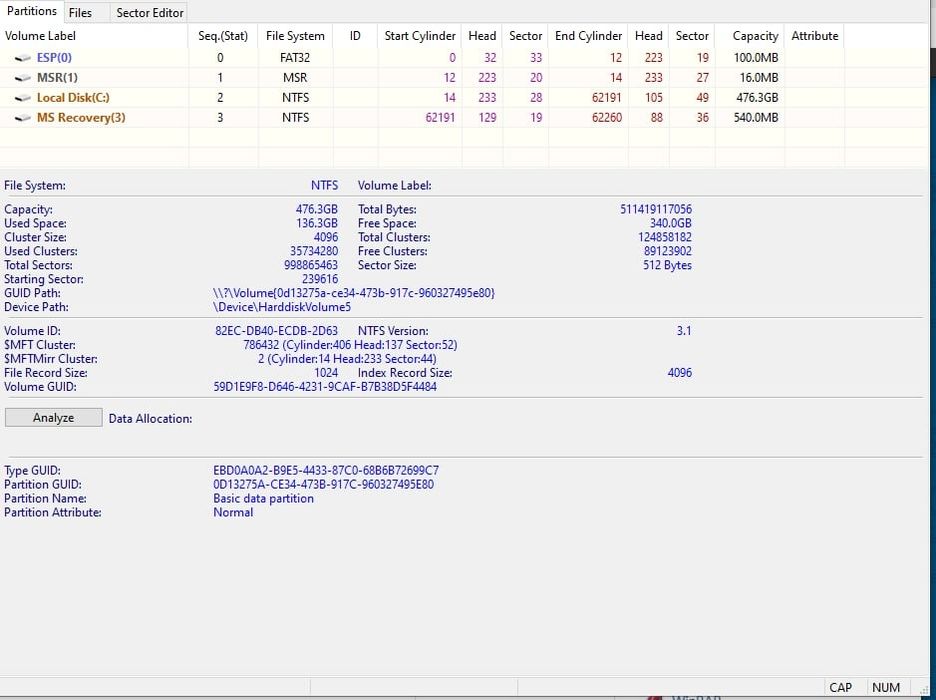This screenshot has height=700, width=936.
Task: Sort by Capacity column header
Action: click(750, 36)
